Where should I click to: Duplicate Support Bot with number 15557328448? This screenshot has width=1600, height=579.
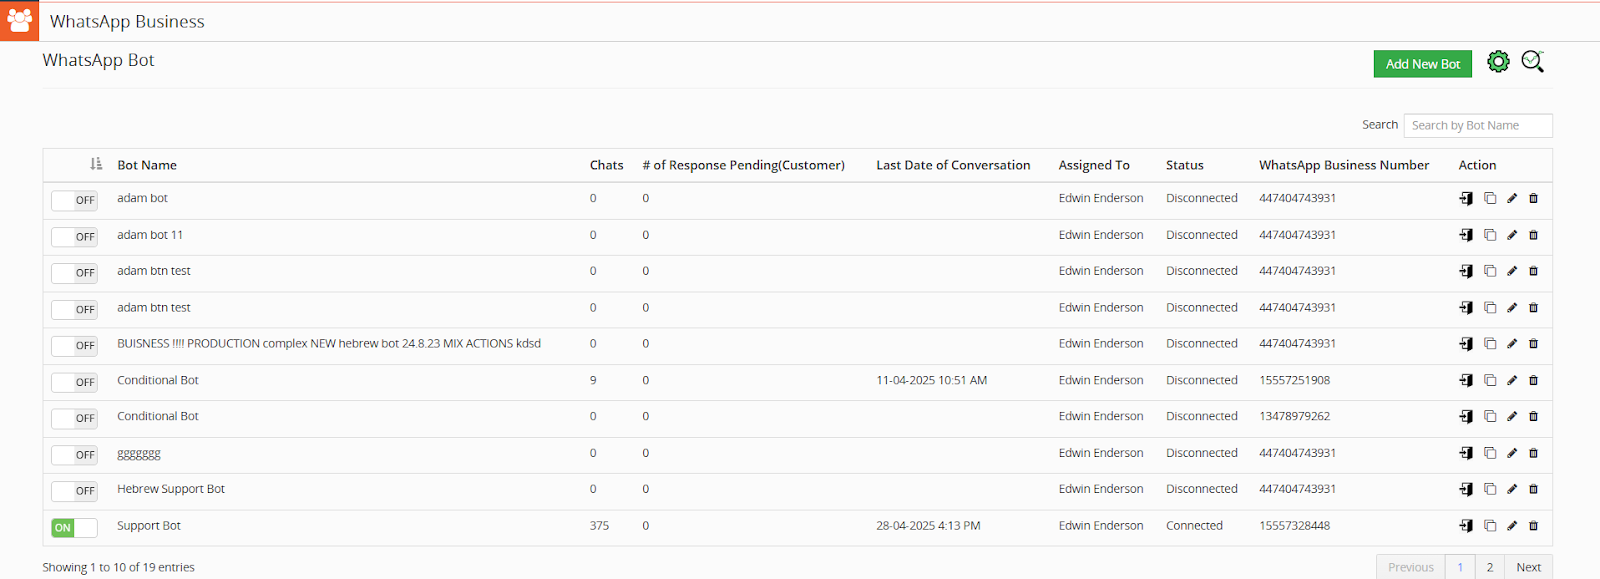[1490, 526]
